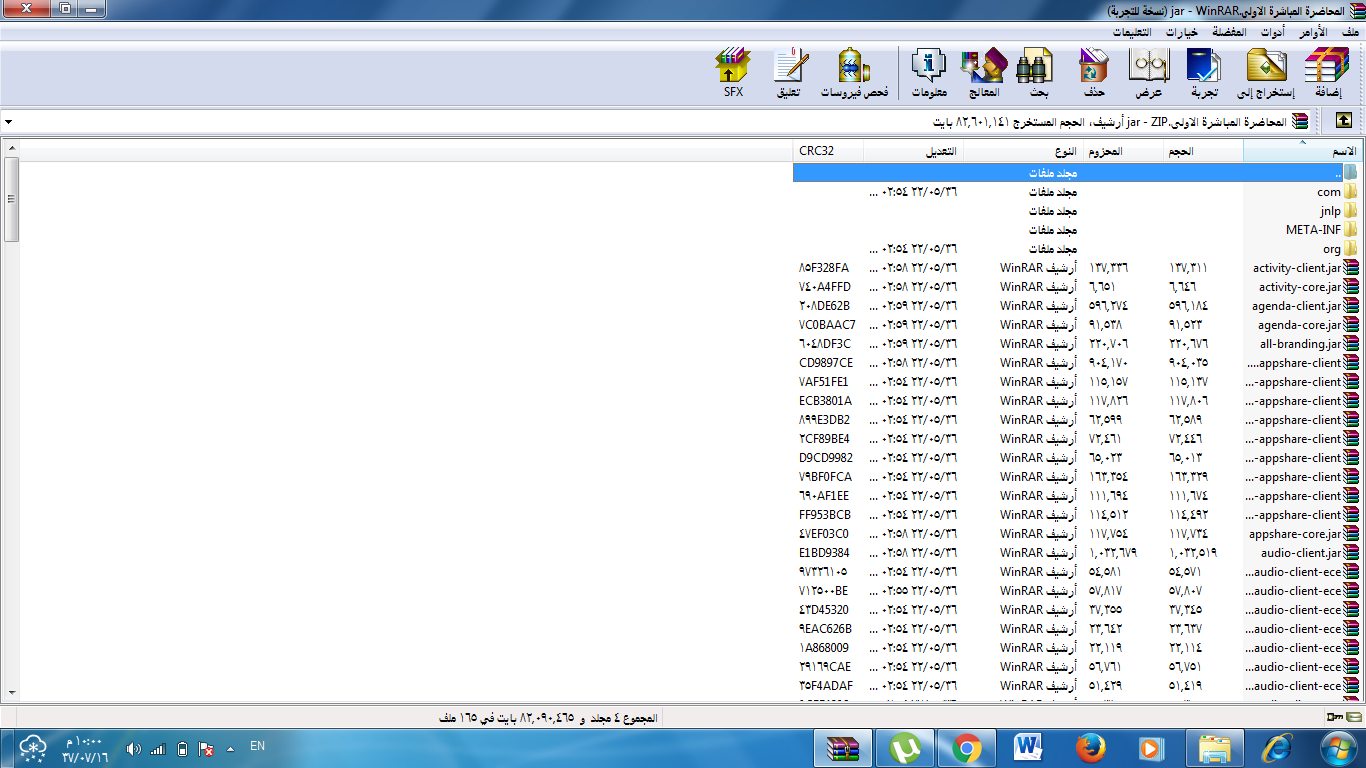
Task: Open the المفضلة (Favorites) menu
Action: click(1229, 32)
